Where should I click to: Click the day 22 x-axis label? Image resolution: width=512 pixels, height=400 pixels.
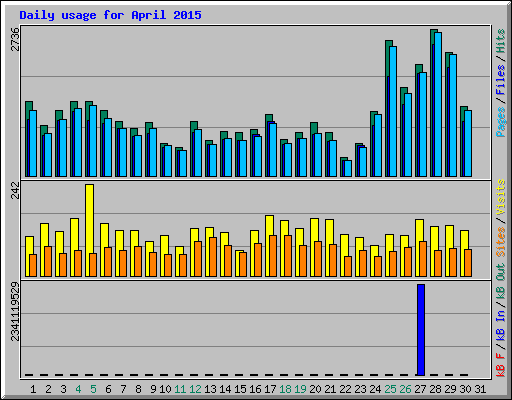click(345, 389)
